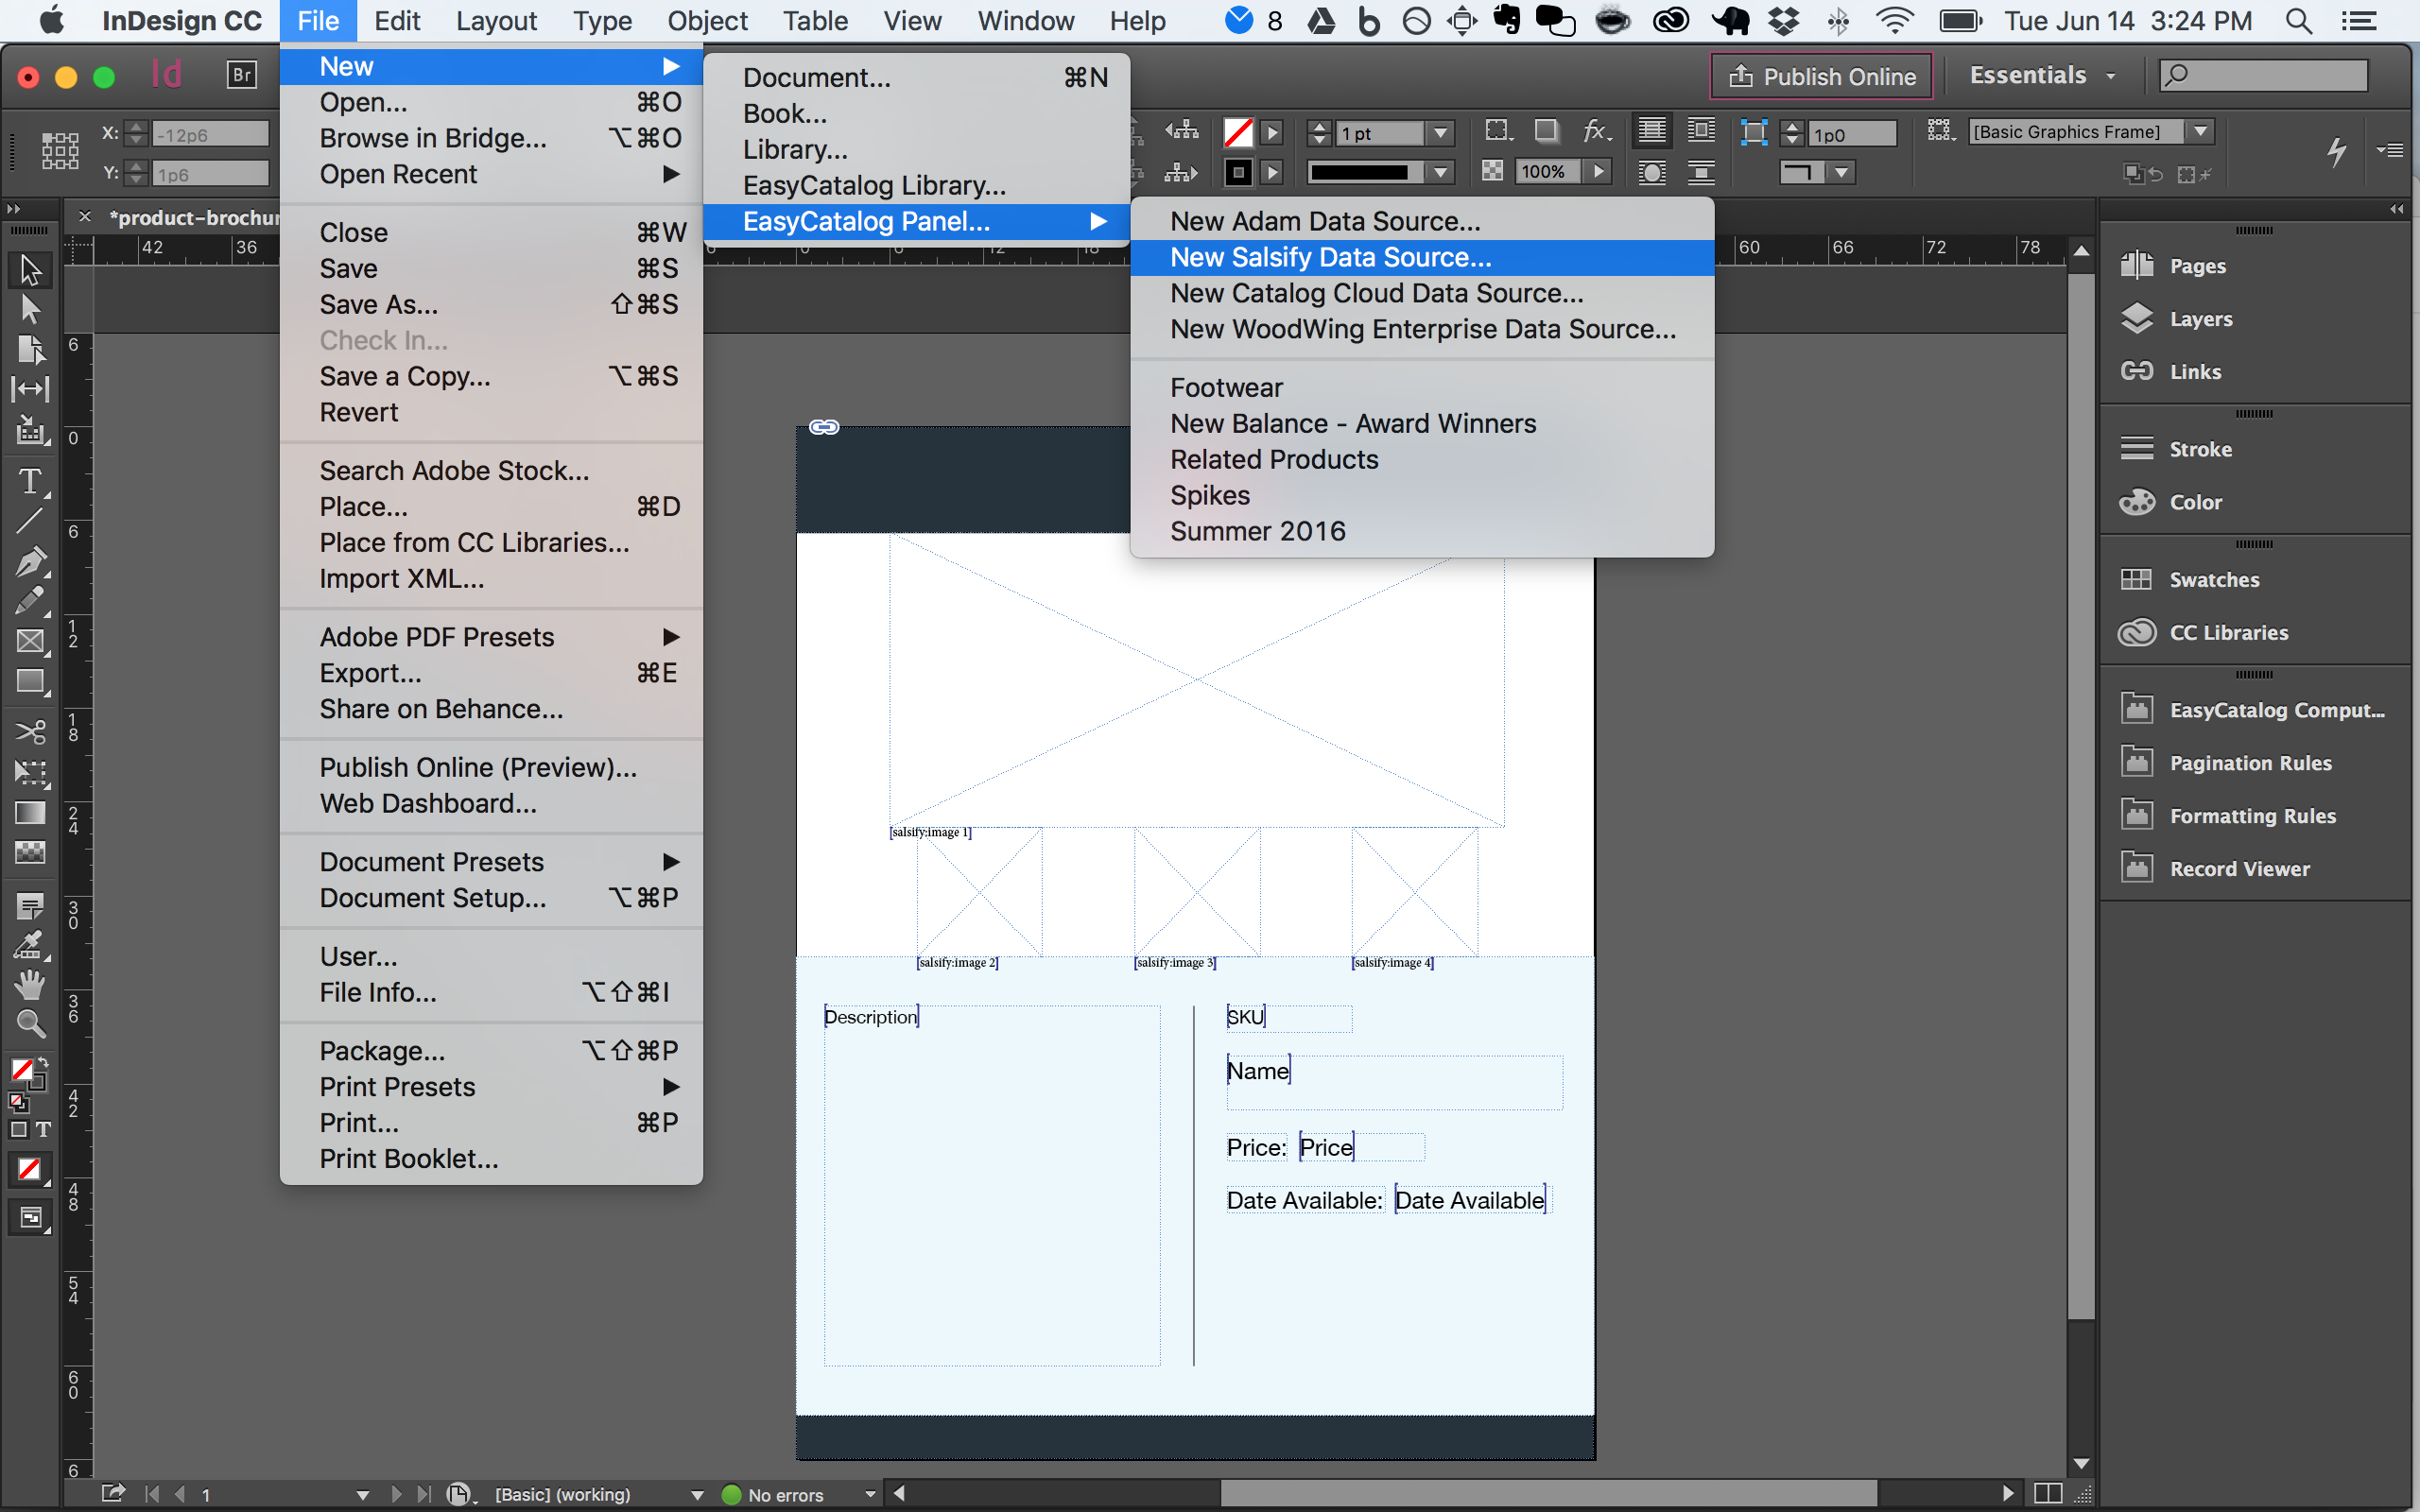This screenshot has height=1512, width=2420.
Task: Toggle formatting affects container button
Action: (x=18, y=1130)
